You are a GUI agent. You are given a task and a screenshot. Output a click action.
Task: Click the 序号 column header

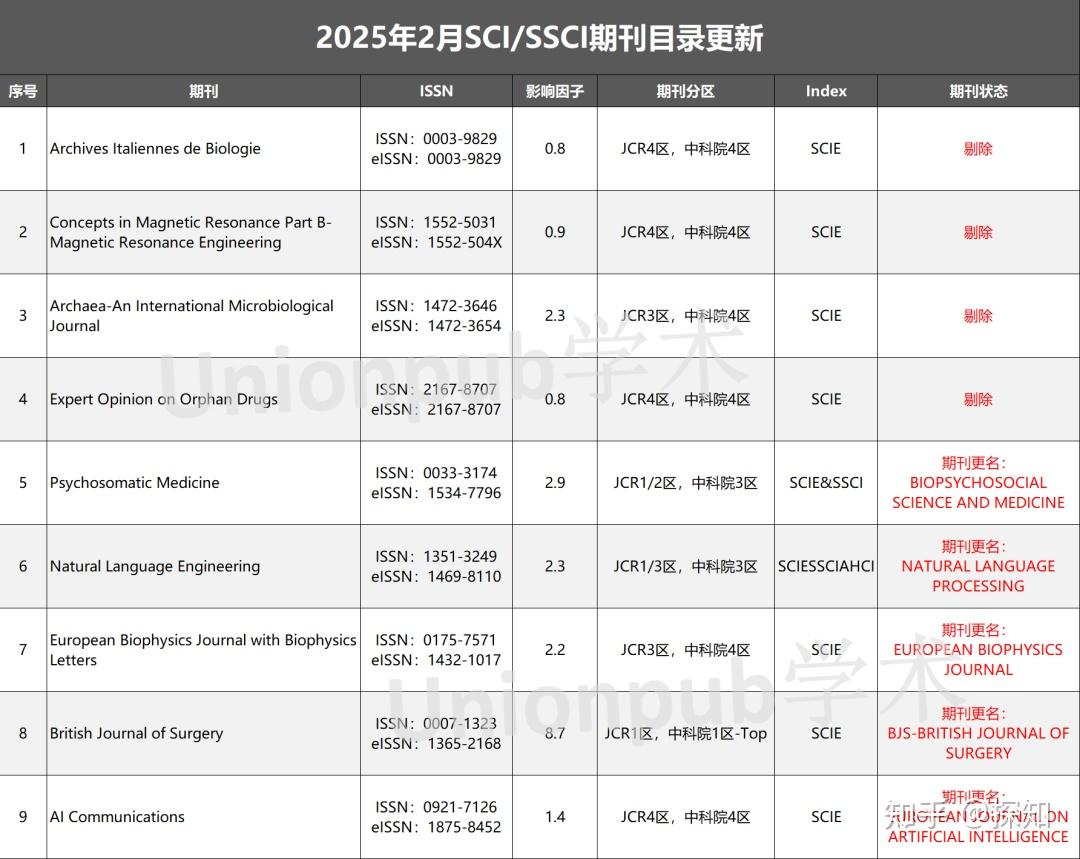23,91
